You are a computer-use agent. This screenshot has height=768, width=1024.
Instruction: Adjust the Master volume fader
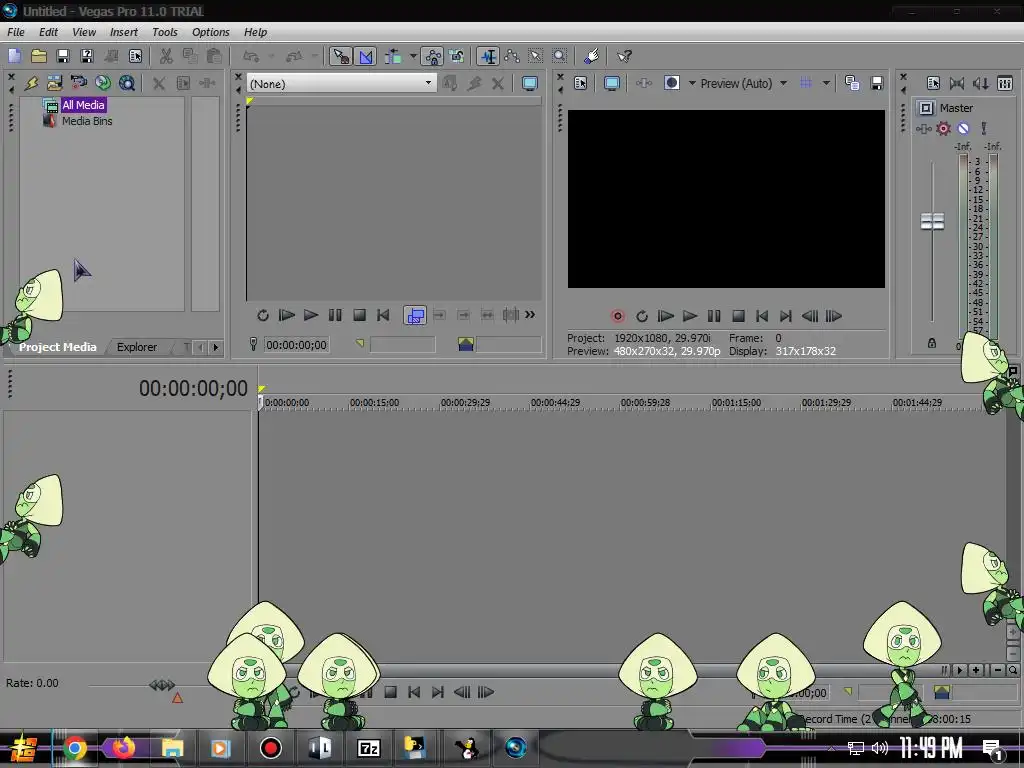click(932, 221)
